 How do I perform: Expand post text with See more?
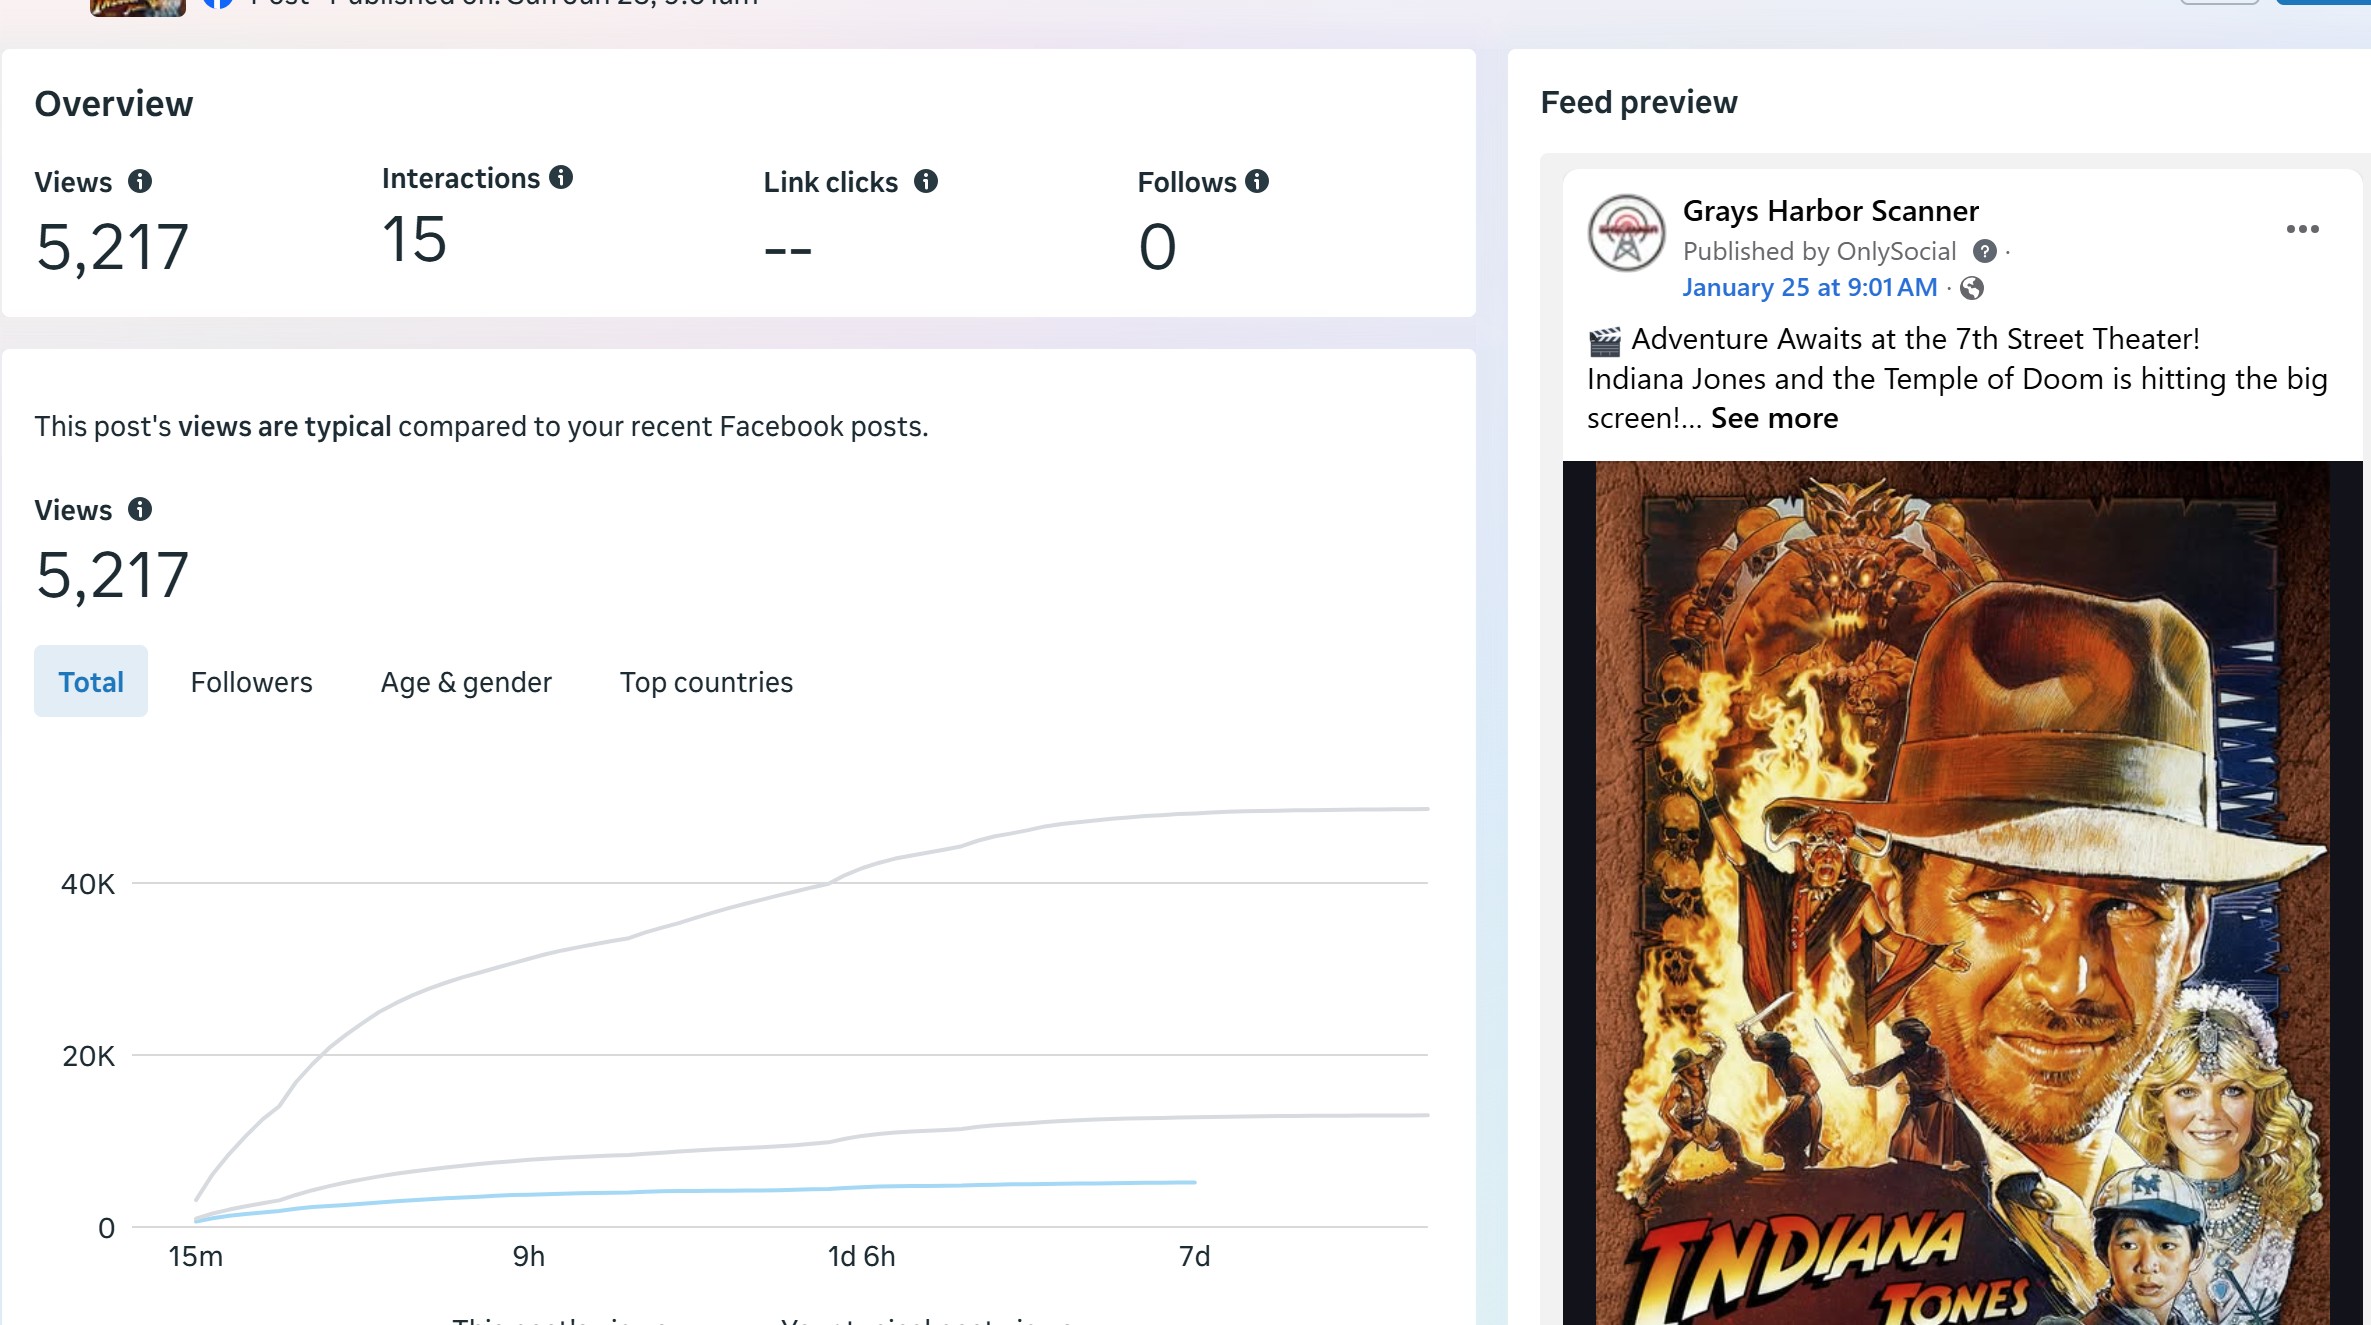[x=1774, y=418]
